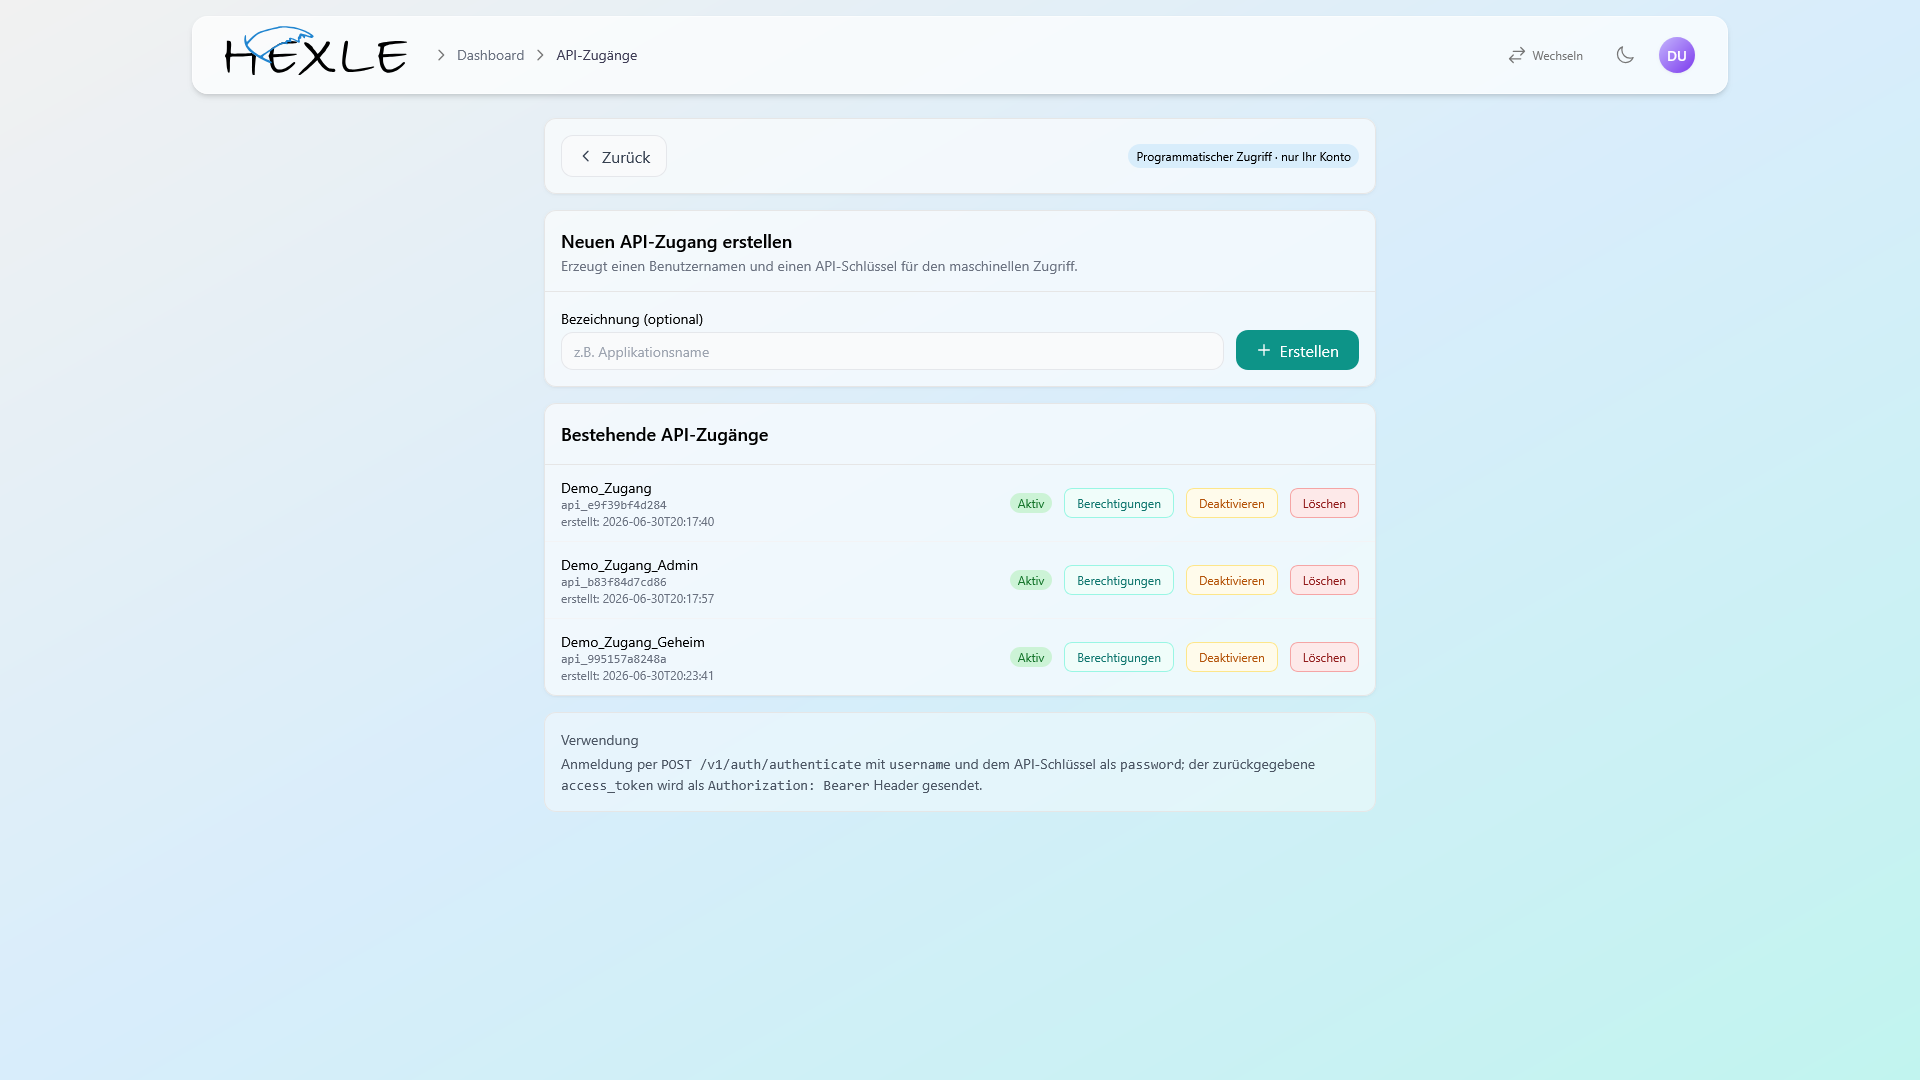The image size is (1920, 1080).
Task: Delete the Demo_Zugang access
Action: 1324,503
